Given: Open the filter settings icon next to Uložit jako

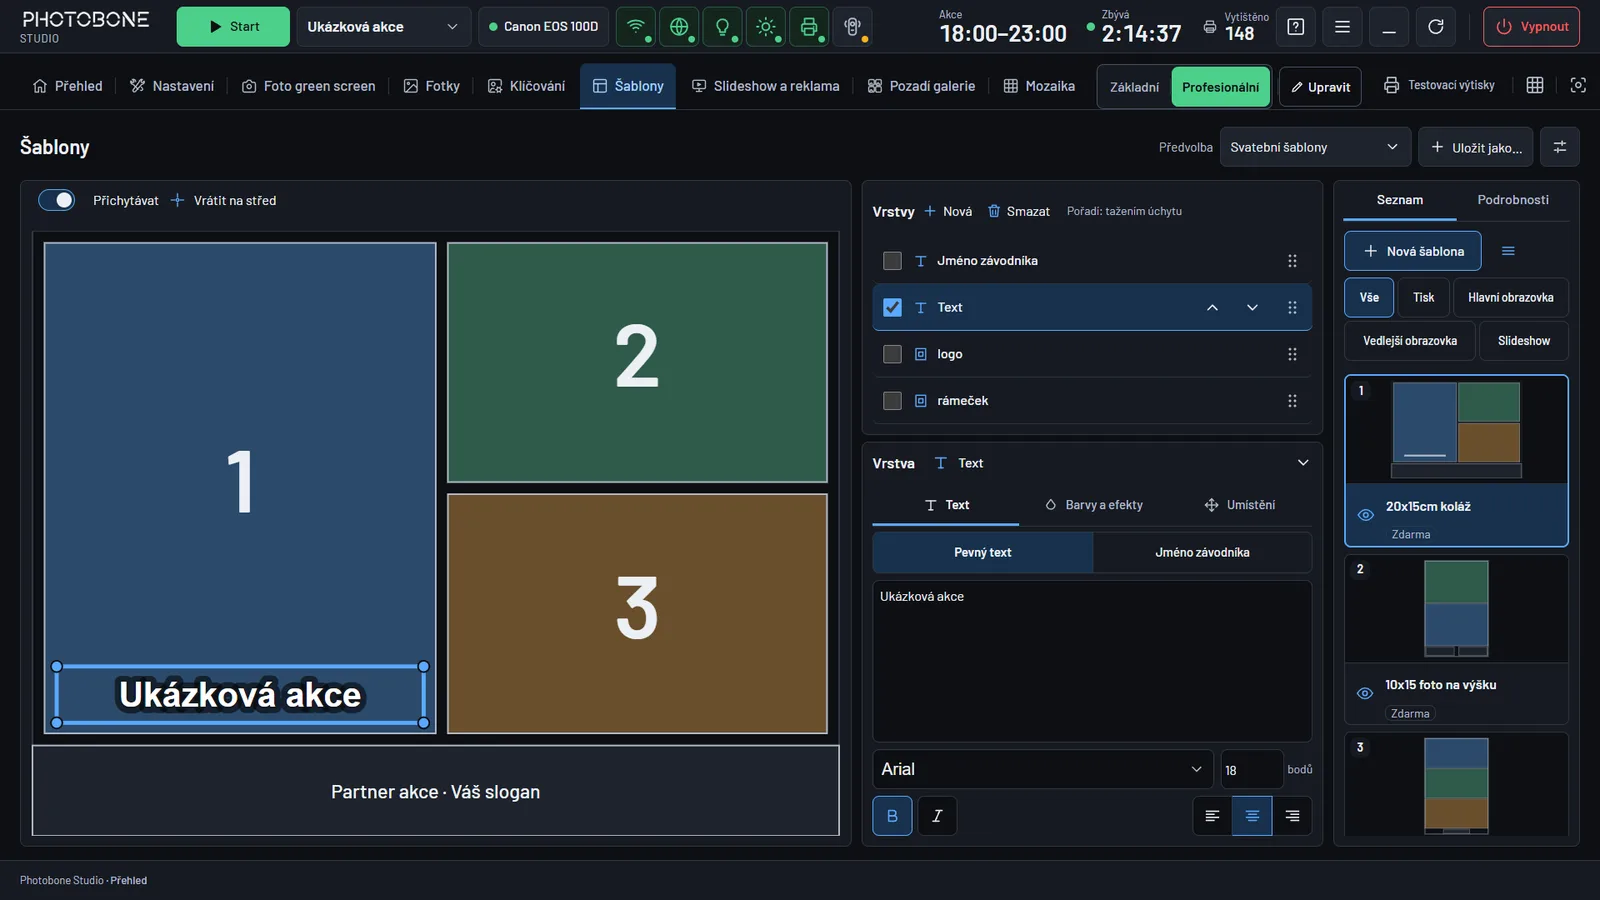Looking at the screenshot, I should tap(1560, 147).
